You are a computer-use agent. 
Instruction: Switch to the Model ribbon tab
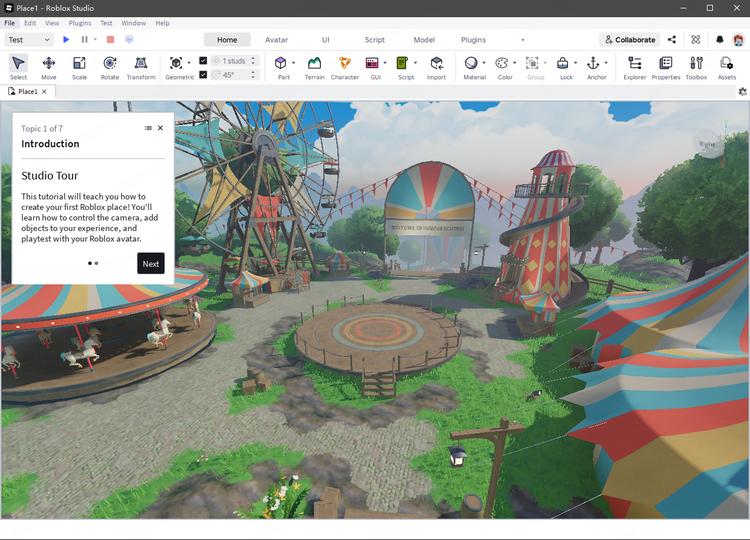tap(424, 40)
